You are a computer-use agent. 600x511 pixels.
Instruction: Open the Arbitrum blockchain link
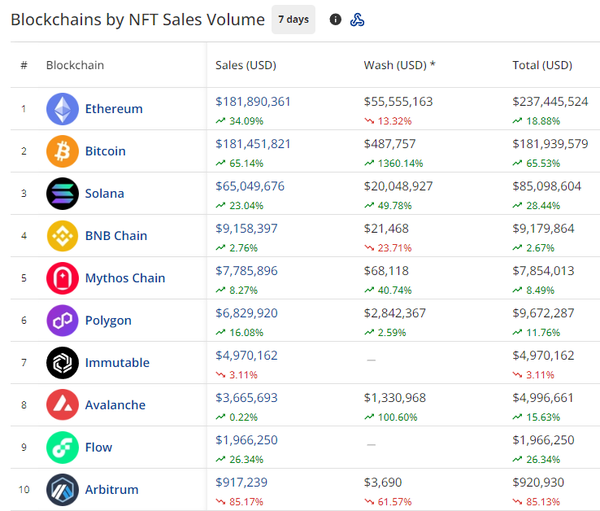coord(112,490)
